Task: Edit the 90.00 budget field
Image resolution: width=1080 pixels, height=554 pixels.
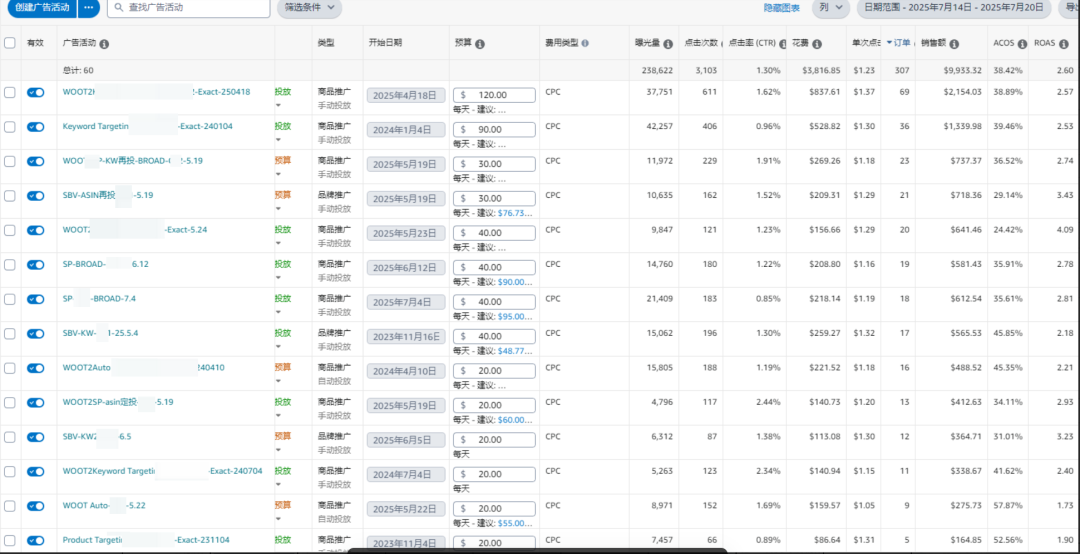Action: [x=494, y=130]
